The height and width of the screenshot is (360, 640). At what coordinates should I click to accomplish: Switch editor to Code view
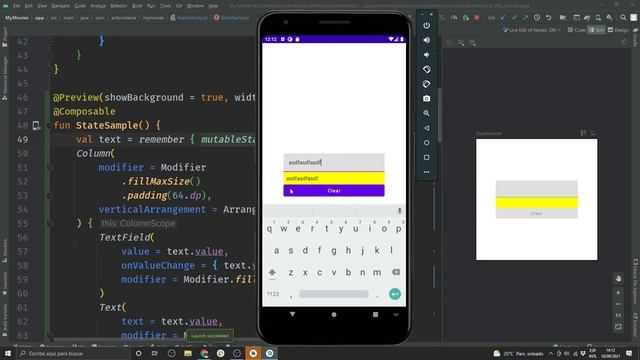coord(576,30)
